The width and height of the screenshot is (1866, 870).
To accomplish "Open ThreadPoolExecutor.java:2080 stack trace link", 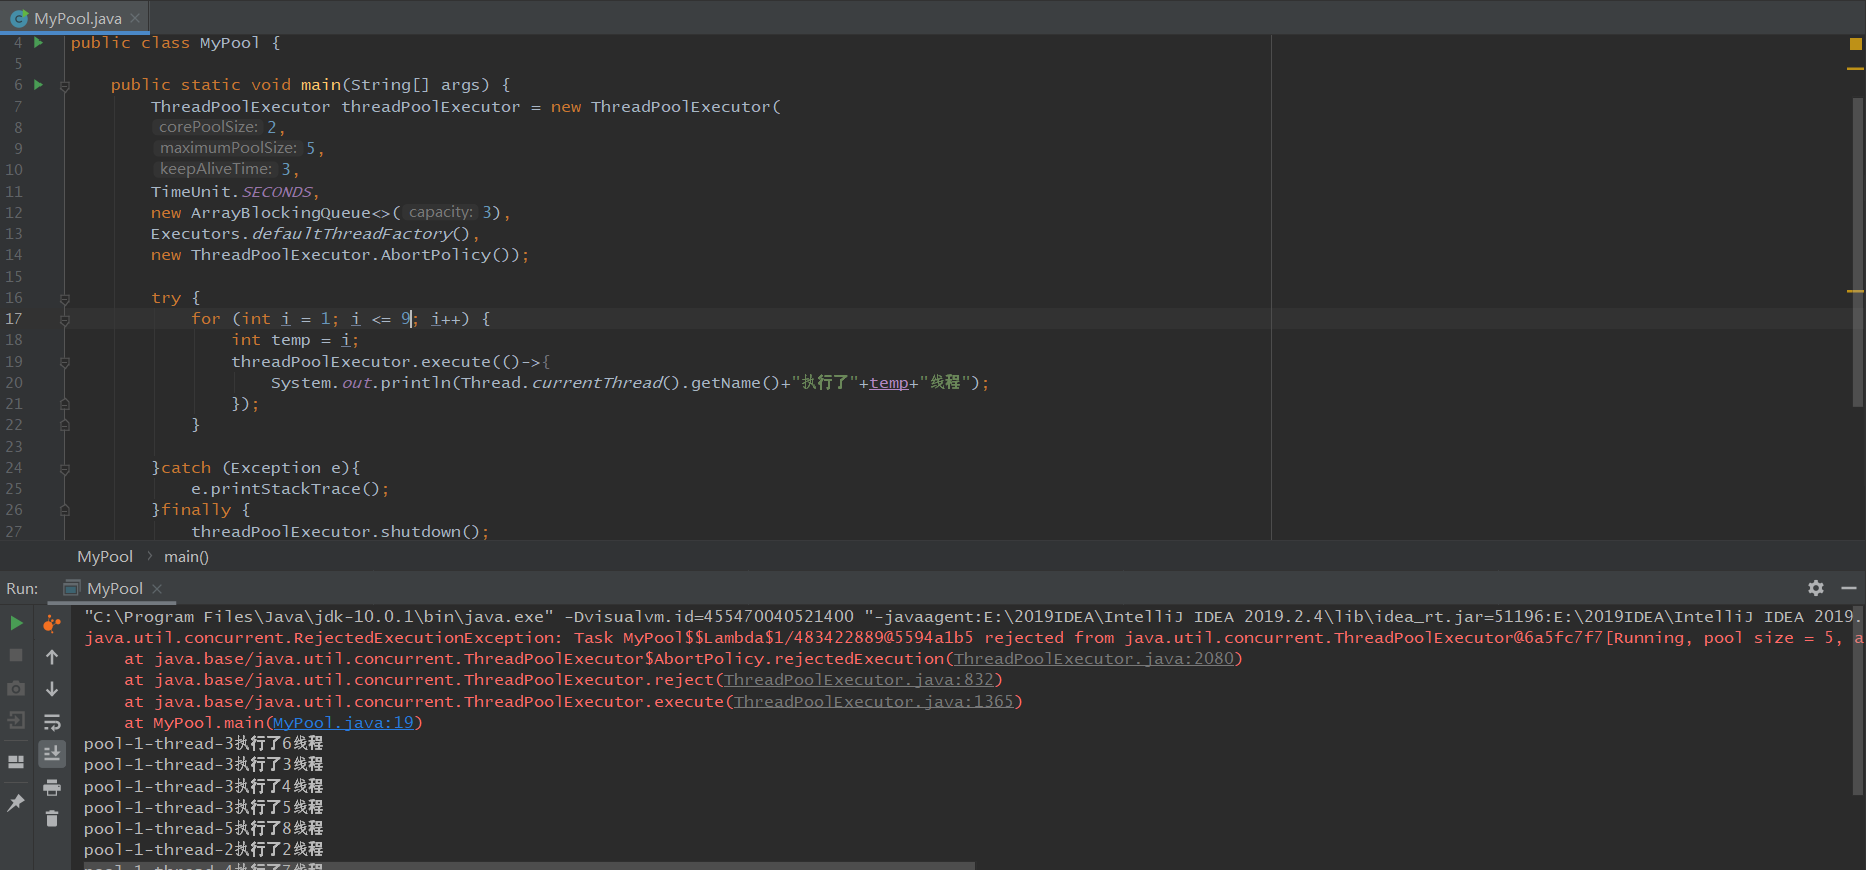I will 1094,659.
